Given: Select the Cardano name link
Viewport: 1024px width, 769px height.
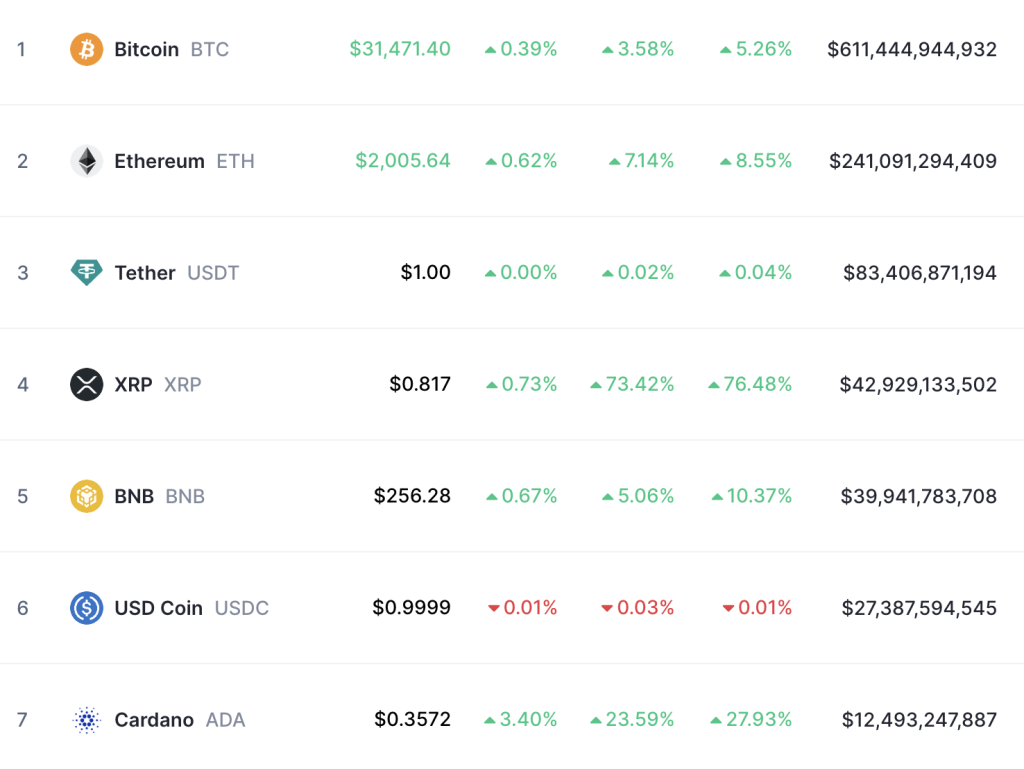Looking at the screenshot, I should click(x=154, y=720).
